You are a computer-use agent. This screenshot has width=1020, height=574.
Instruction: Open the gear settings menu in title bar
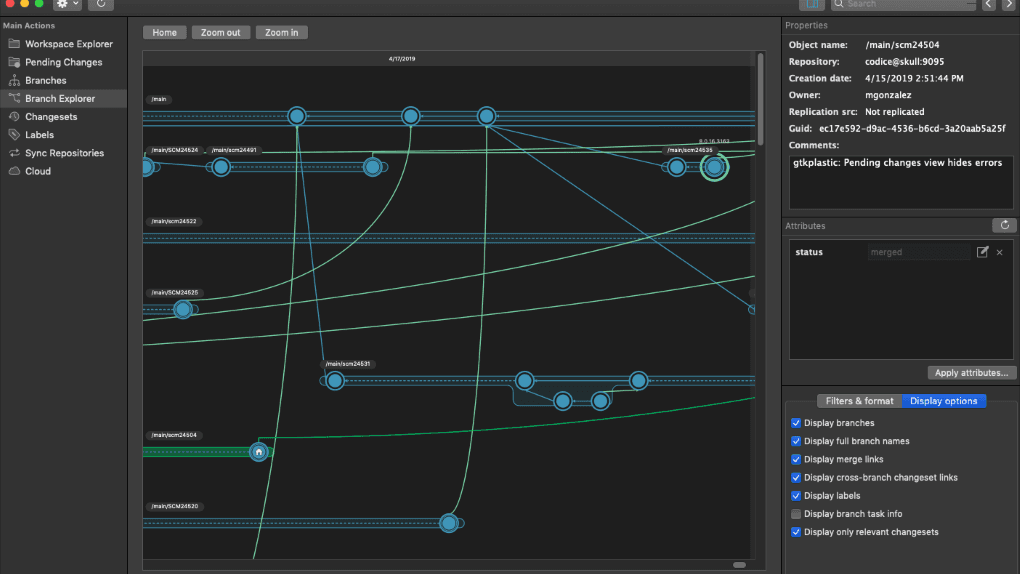[68, 4]
